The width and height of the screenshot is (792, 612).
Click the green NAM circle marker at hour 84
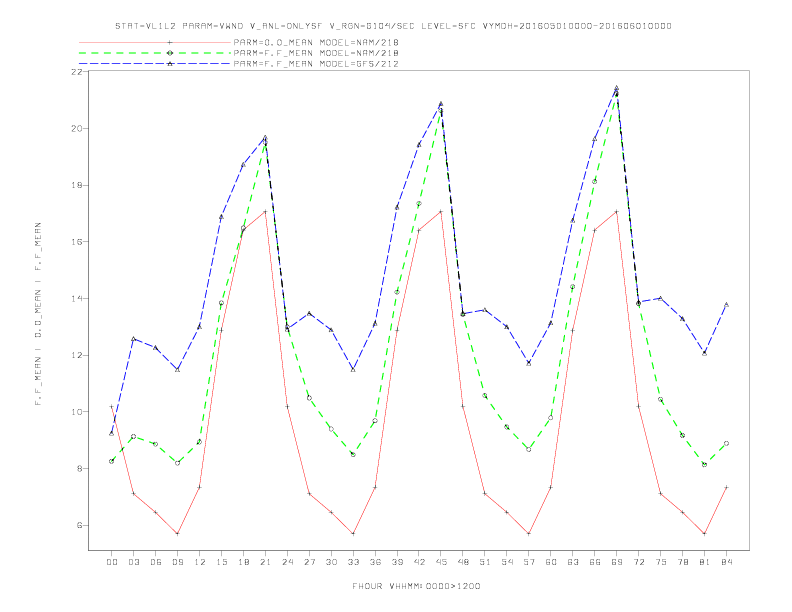tap(726, 443)
